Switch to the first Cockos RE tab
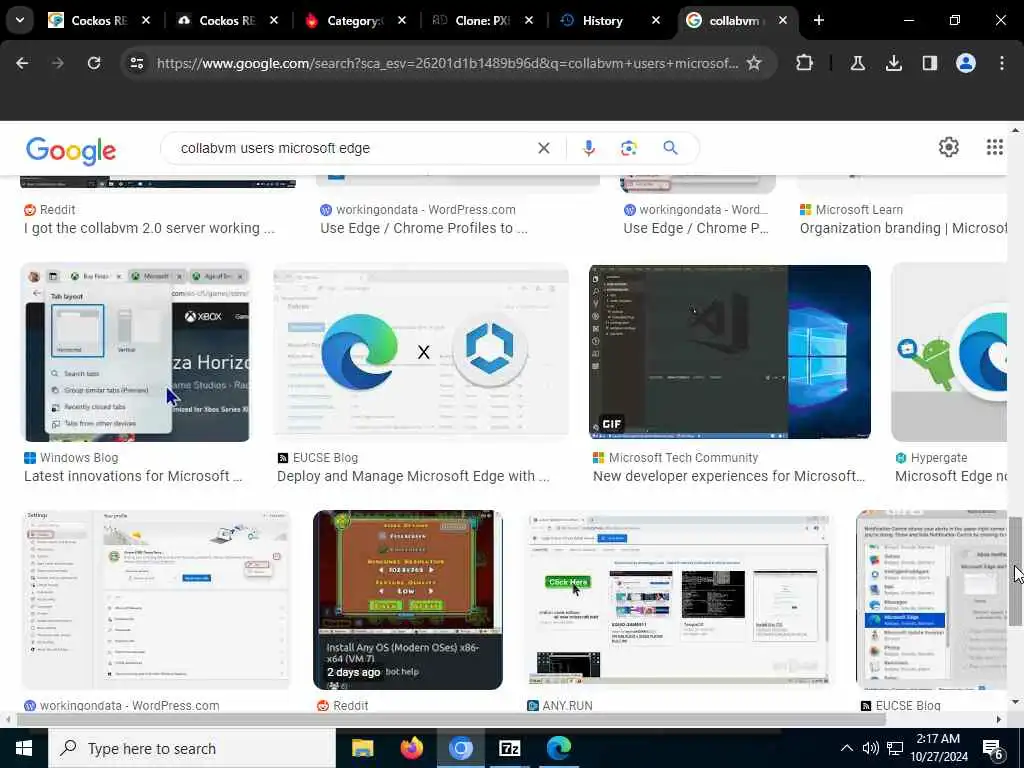1024x768 pixels. click(98, 20)
